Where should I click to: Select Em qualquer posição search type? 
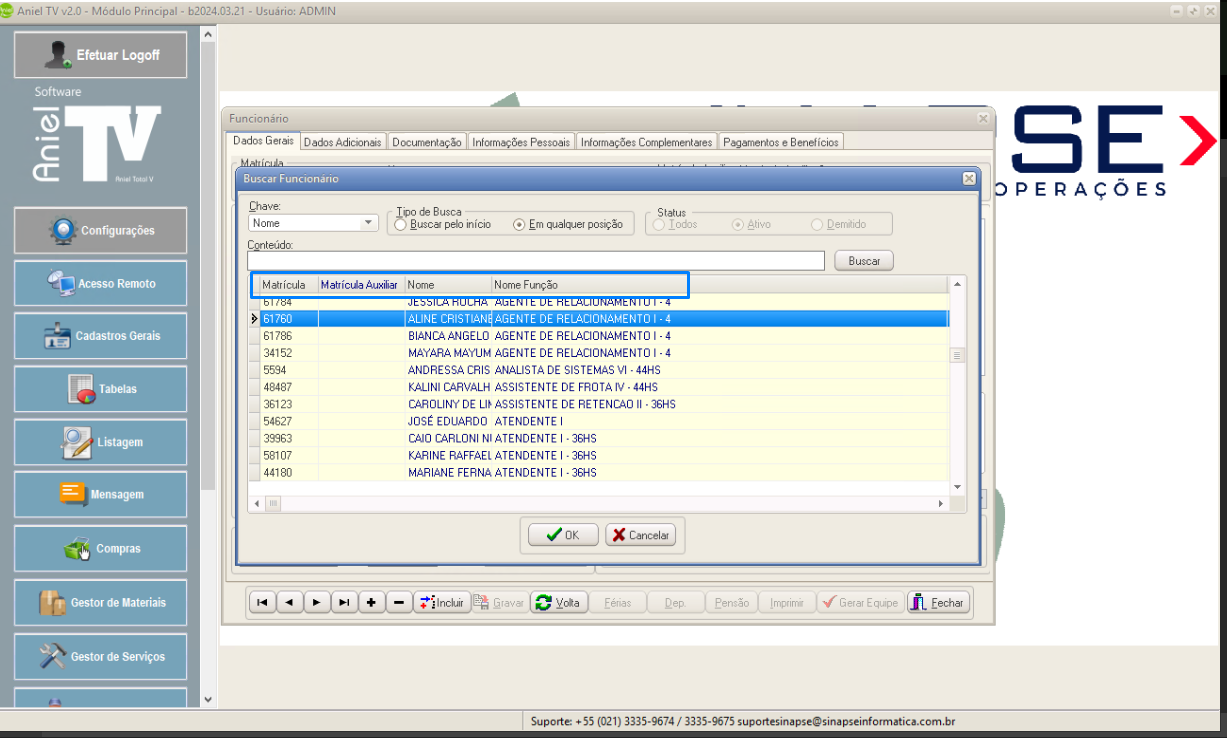pyautogui.click(x=519, y=225)
